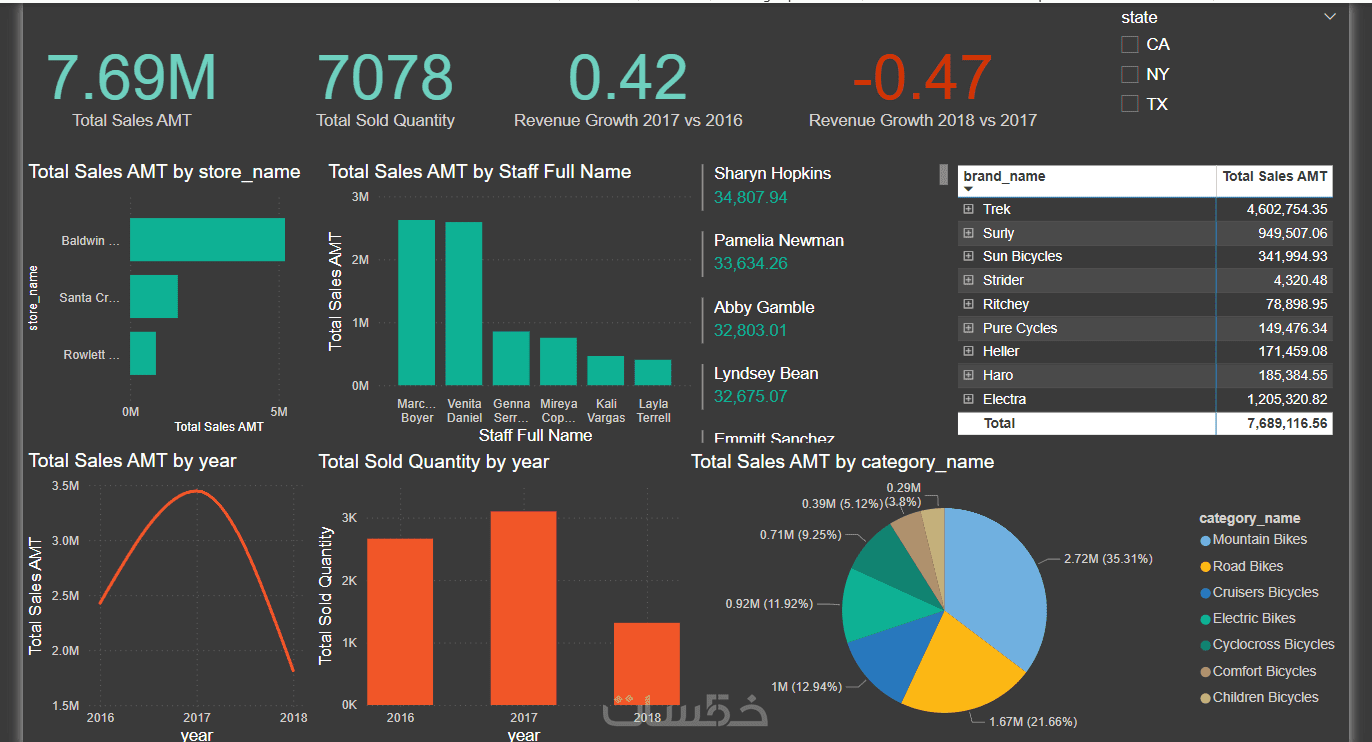The width and height of the screenshot is (1372, 742).
Task: Expand the Haro brand row
Action: [x=968, y=375]
